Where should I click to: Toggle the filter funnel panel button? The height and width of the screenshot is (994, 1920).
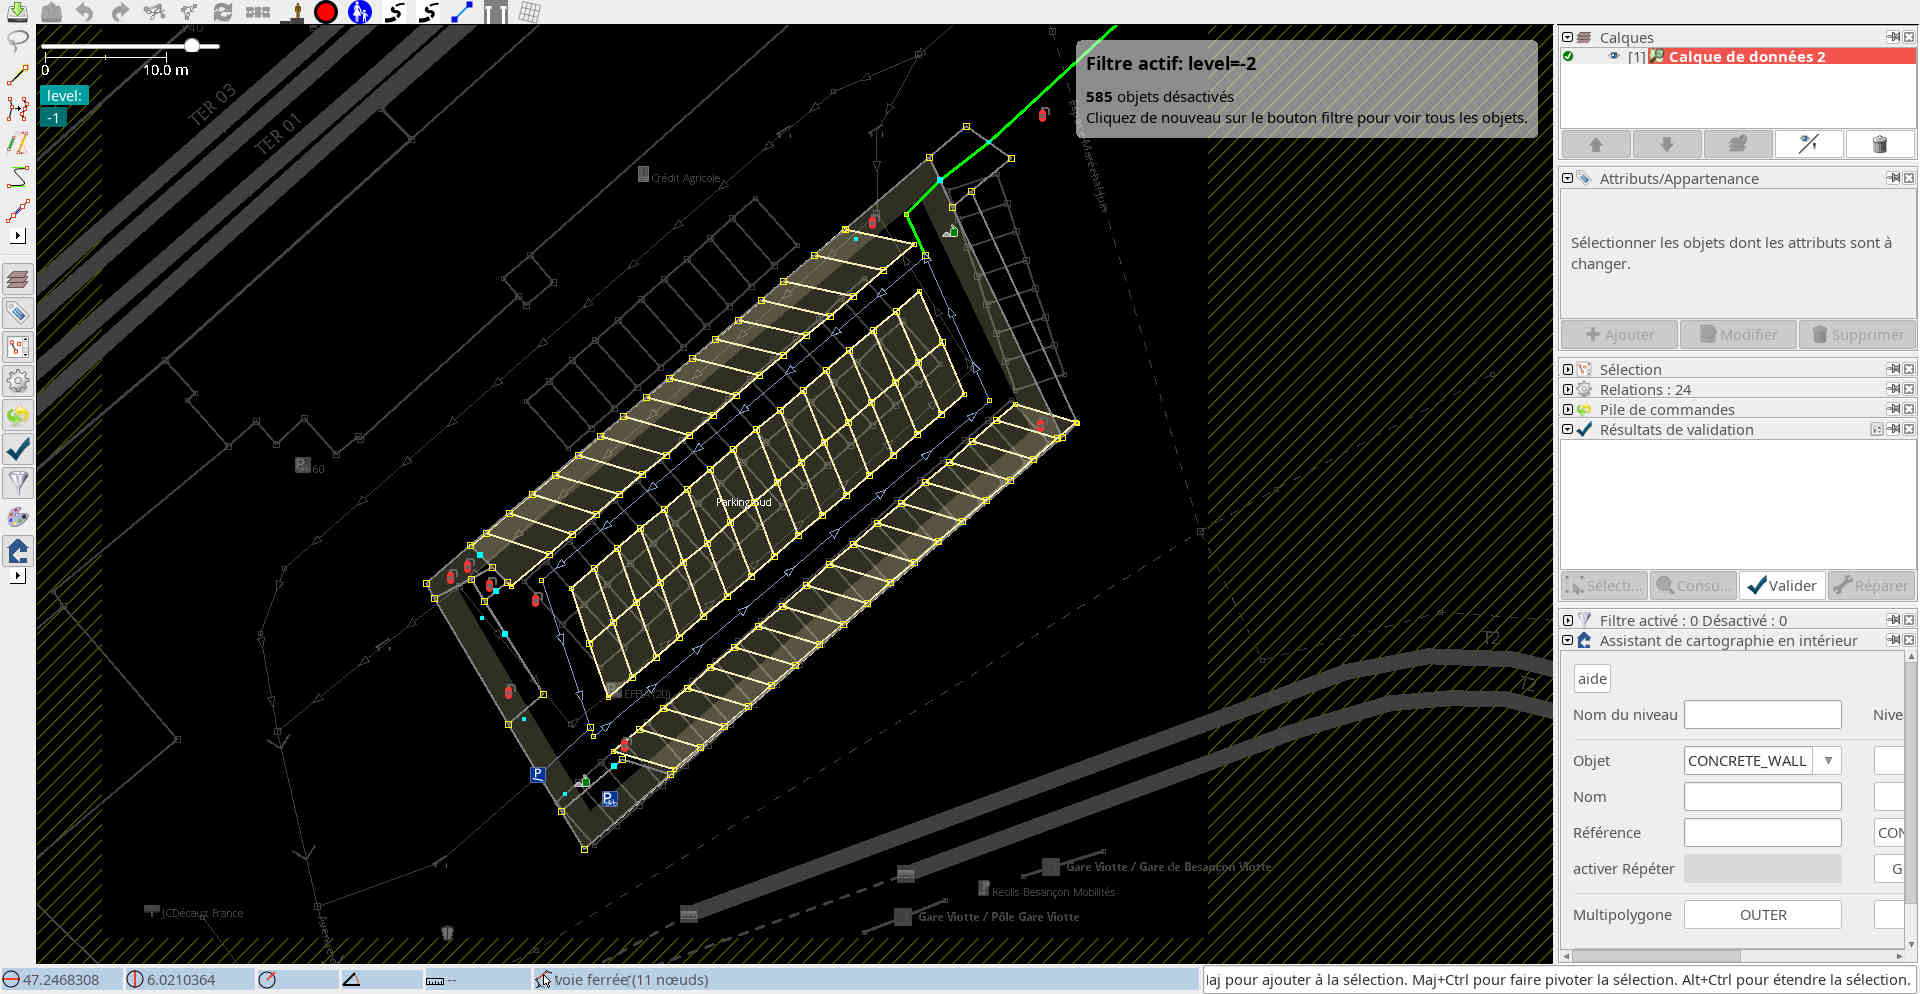pos(17,483)
